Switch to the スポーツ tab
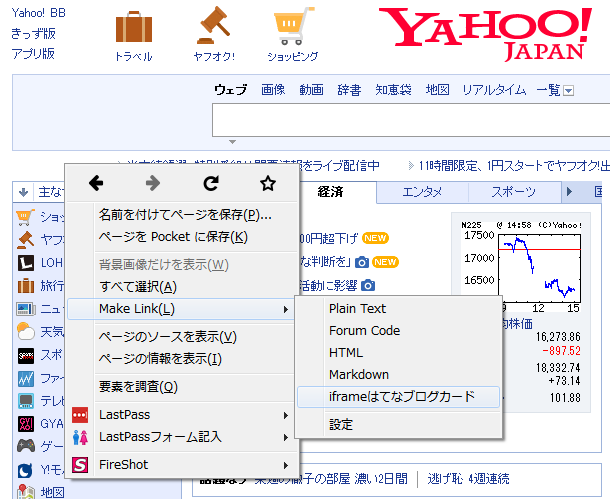Viewport: 610px width, 499px height. coord(514,192)
